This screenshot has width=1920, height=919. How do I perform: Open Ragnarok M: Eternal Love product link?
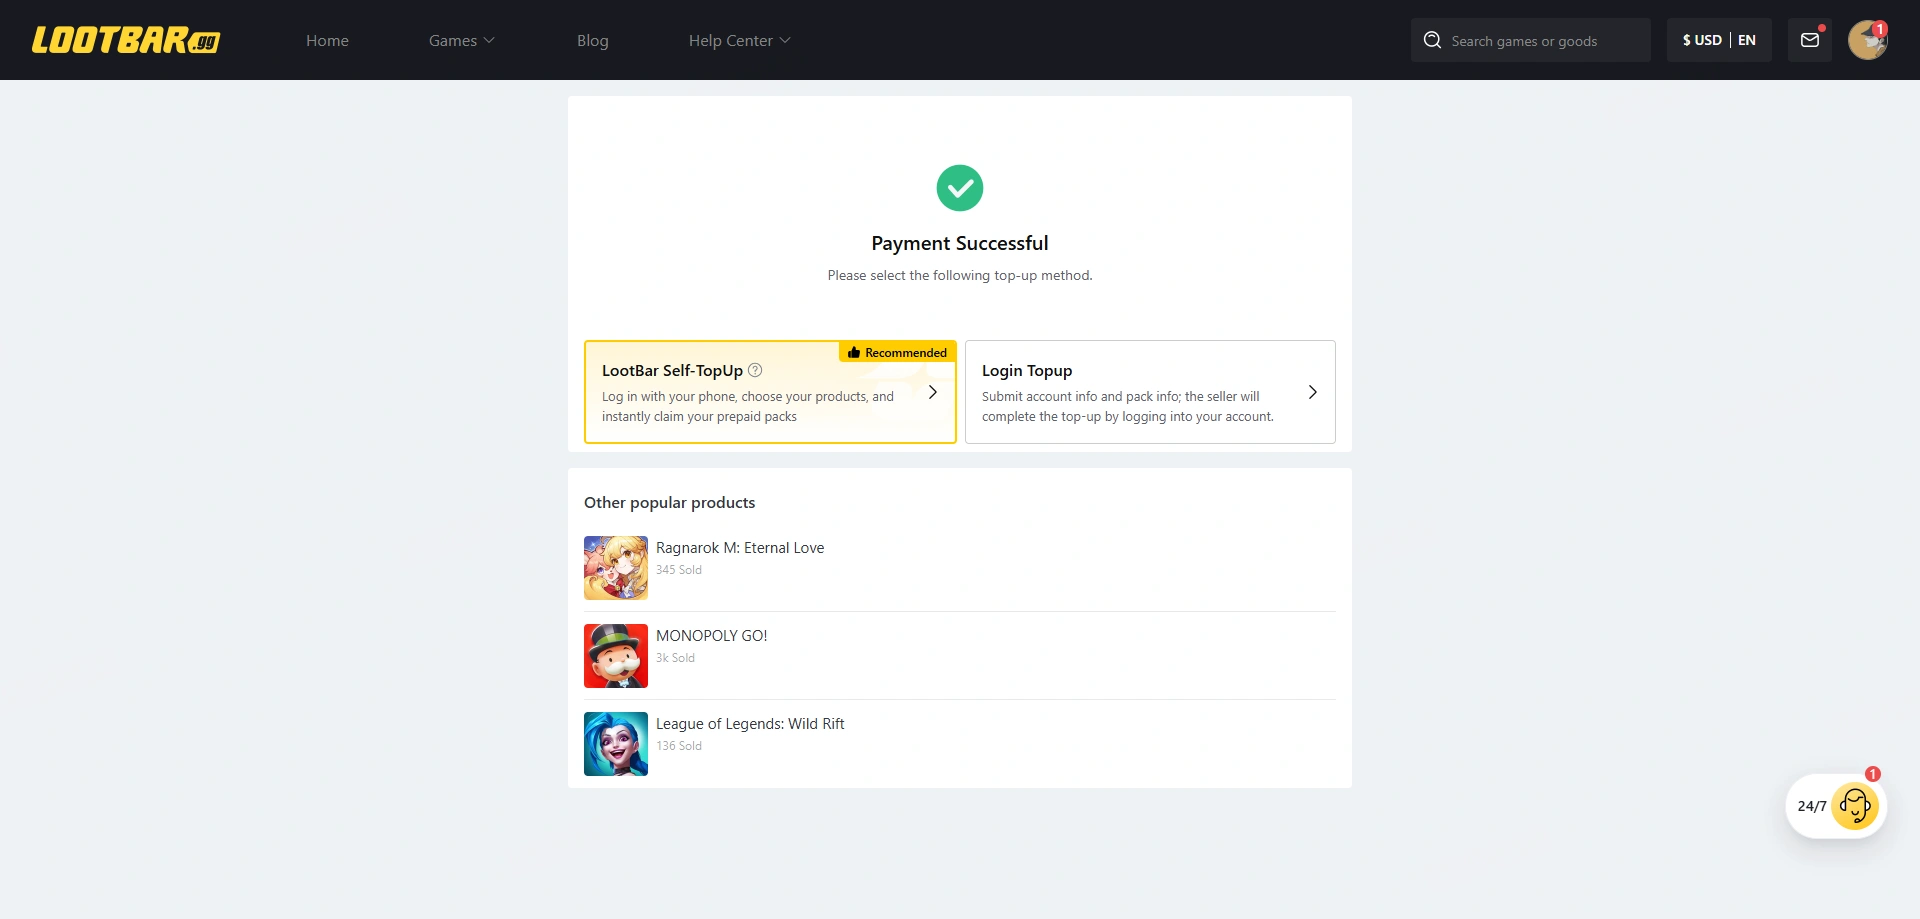(740, 547)
